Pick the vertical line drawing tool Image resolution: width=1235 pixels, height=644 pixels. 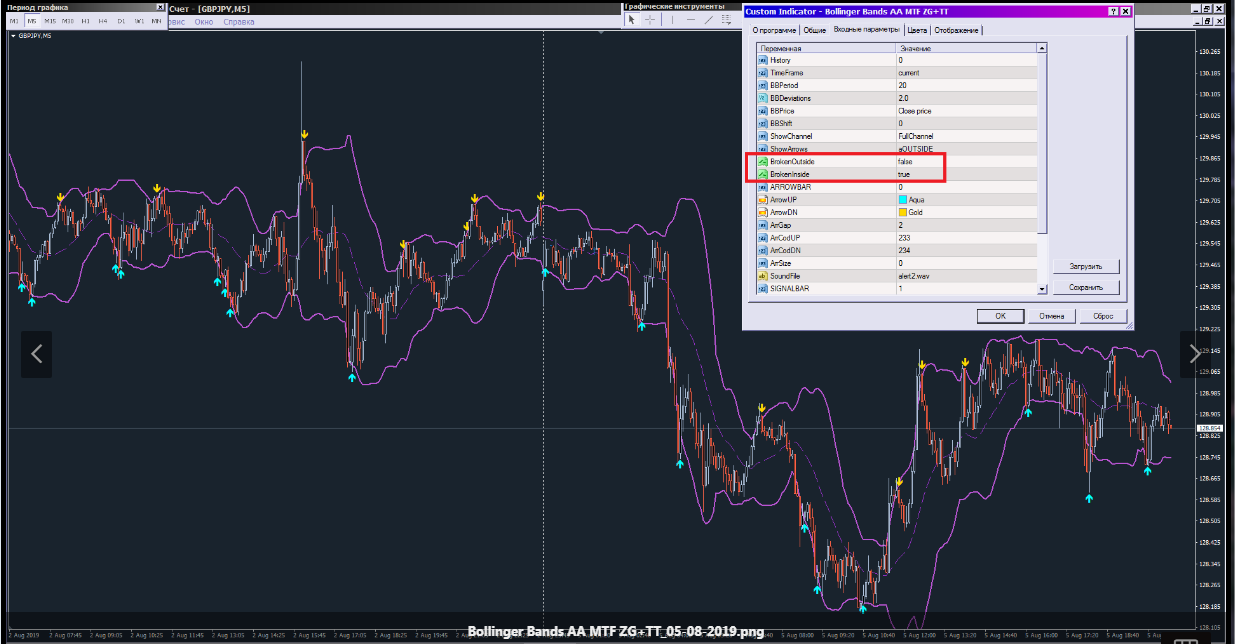[x=673, y=20]
